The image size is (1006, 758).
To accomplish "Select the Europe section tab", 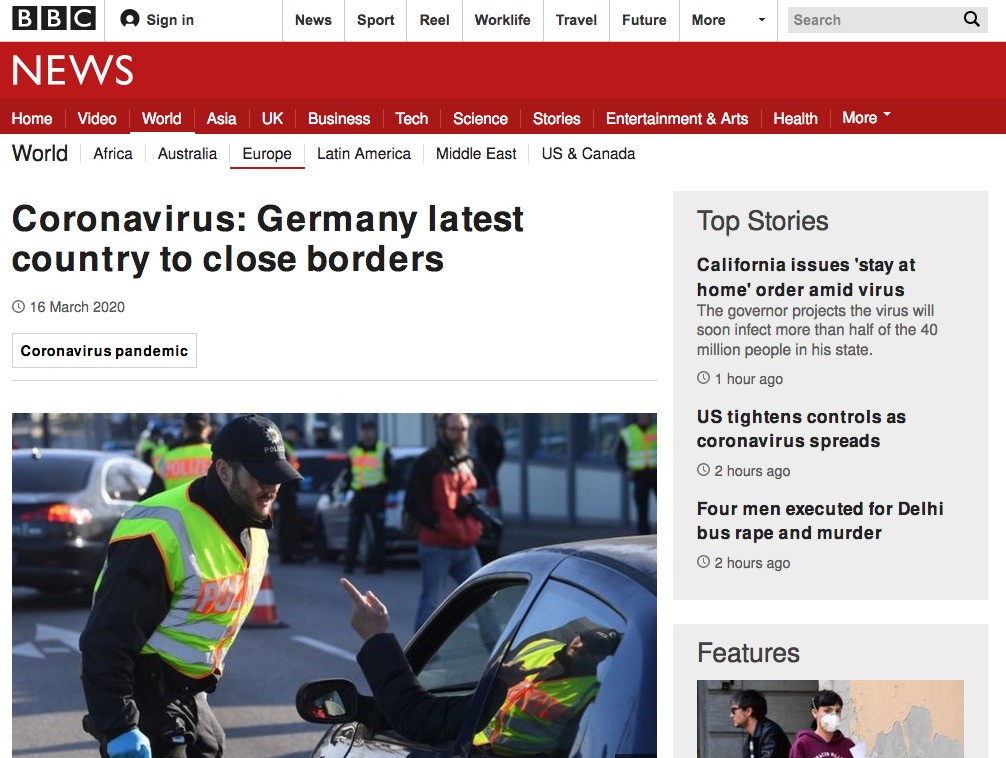I will pos(267,154).
